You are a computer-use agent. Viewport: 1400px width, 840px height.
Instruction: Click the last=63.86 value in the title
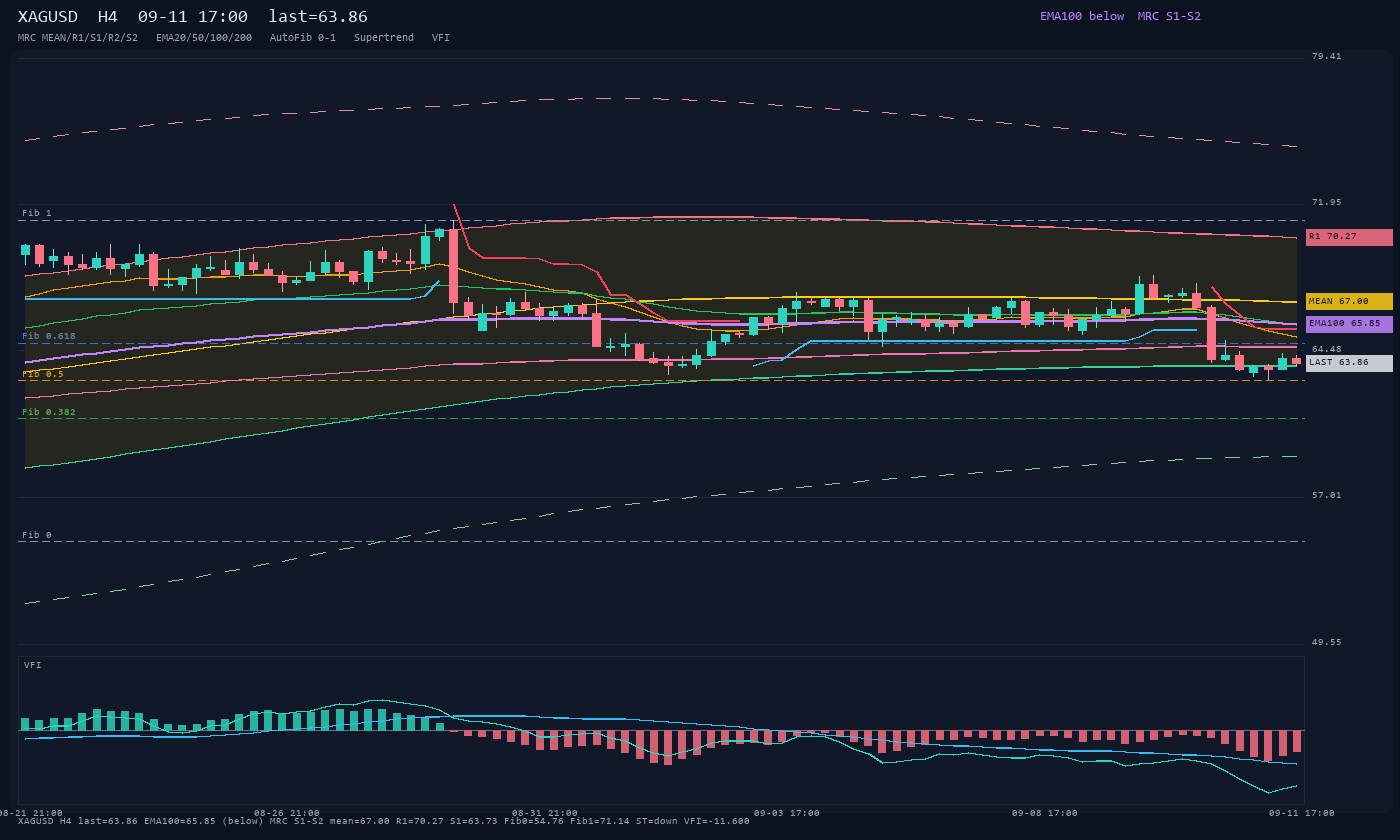[x=318, y=16]
